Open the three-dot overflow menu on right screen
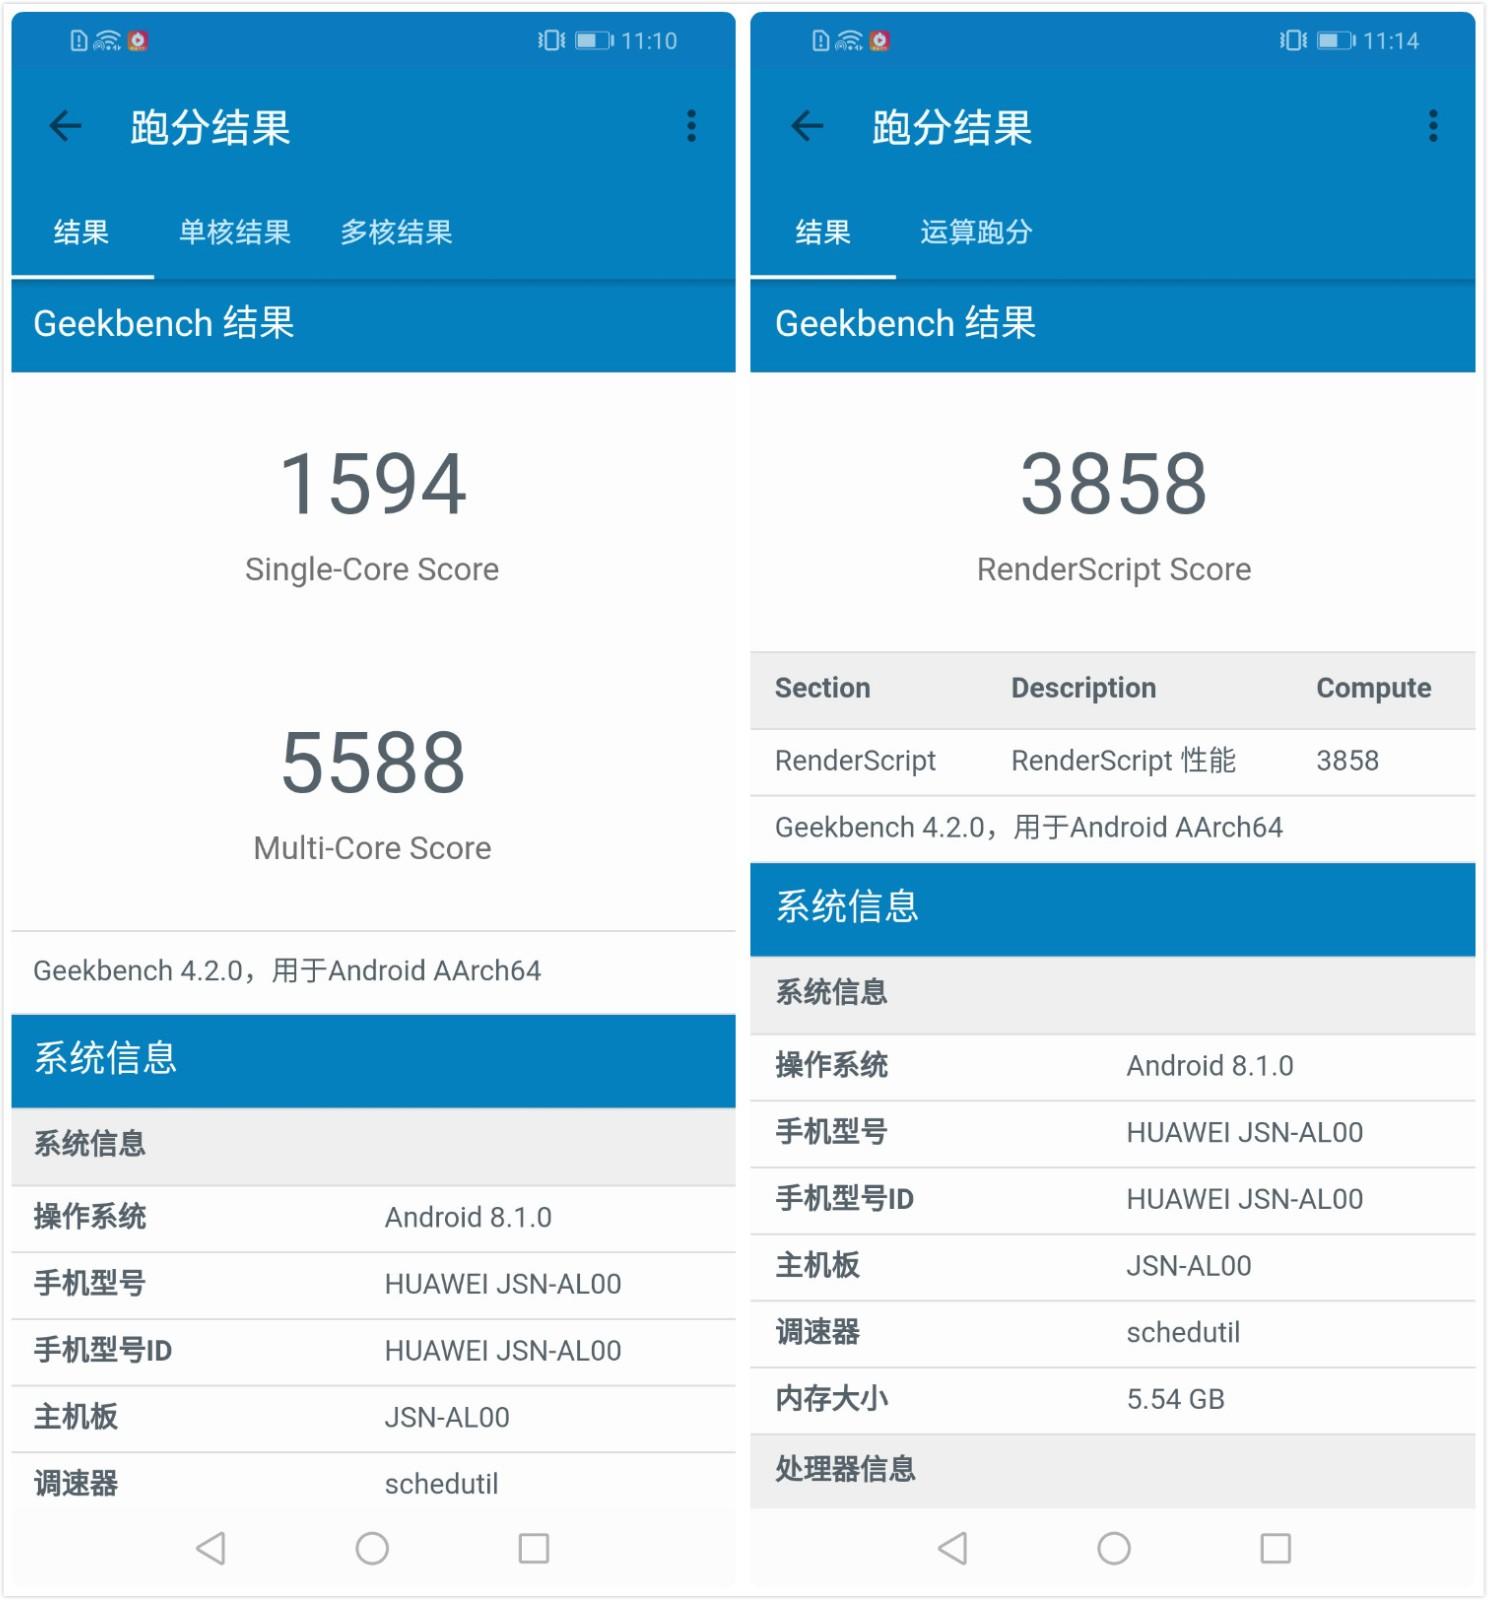The height and width of the screenshot is (1600, 1488). pyautogui.click(x=1433, y=126)
